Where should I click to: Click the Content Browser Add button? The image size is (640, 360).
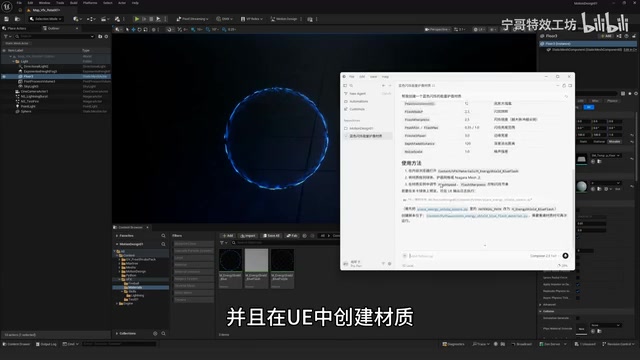pos(228,236)
